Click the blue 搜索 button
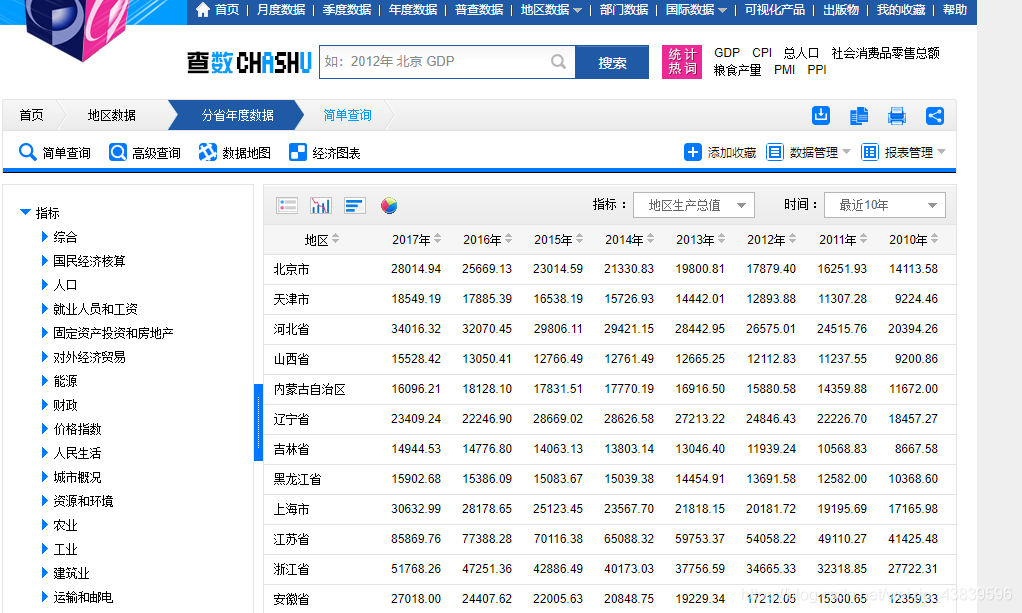Viewport: 1022px width, 613px height. pyautogui.click(x=612, y=62)
